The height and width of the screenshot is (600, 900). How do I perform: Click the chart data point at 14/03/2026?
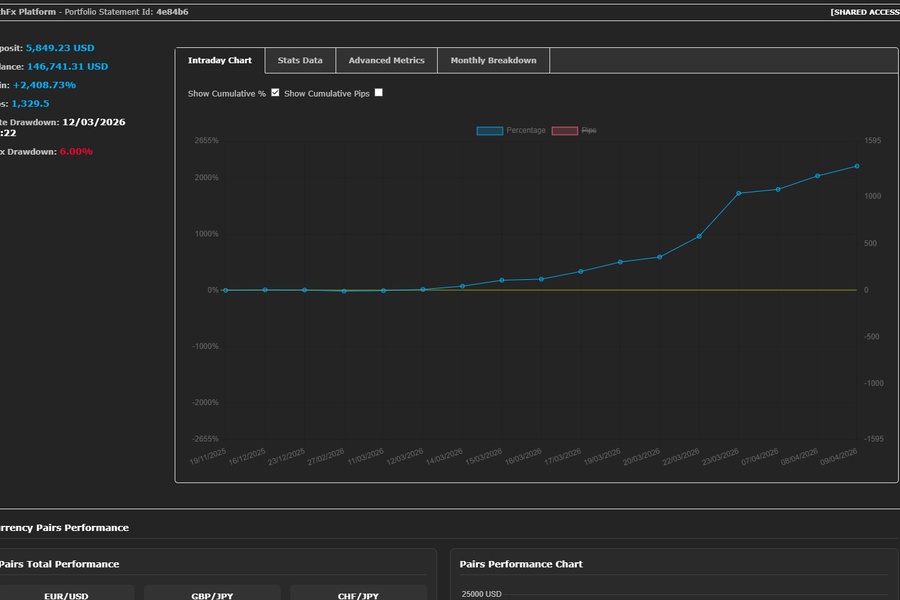coord(463,287)
